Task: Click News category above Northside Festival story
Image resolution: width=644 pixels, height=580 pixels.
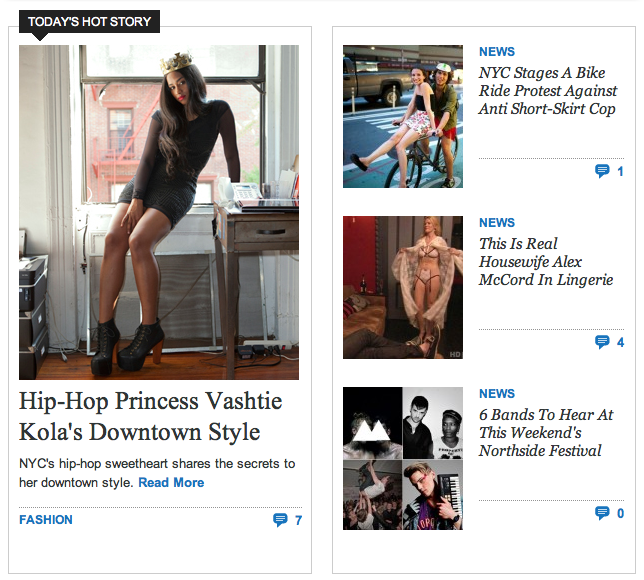Action: pyautogui.click(x=497, y=394)
